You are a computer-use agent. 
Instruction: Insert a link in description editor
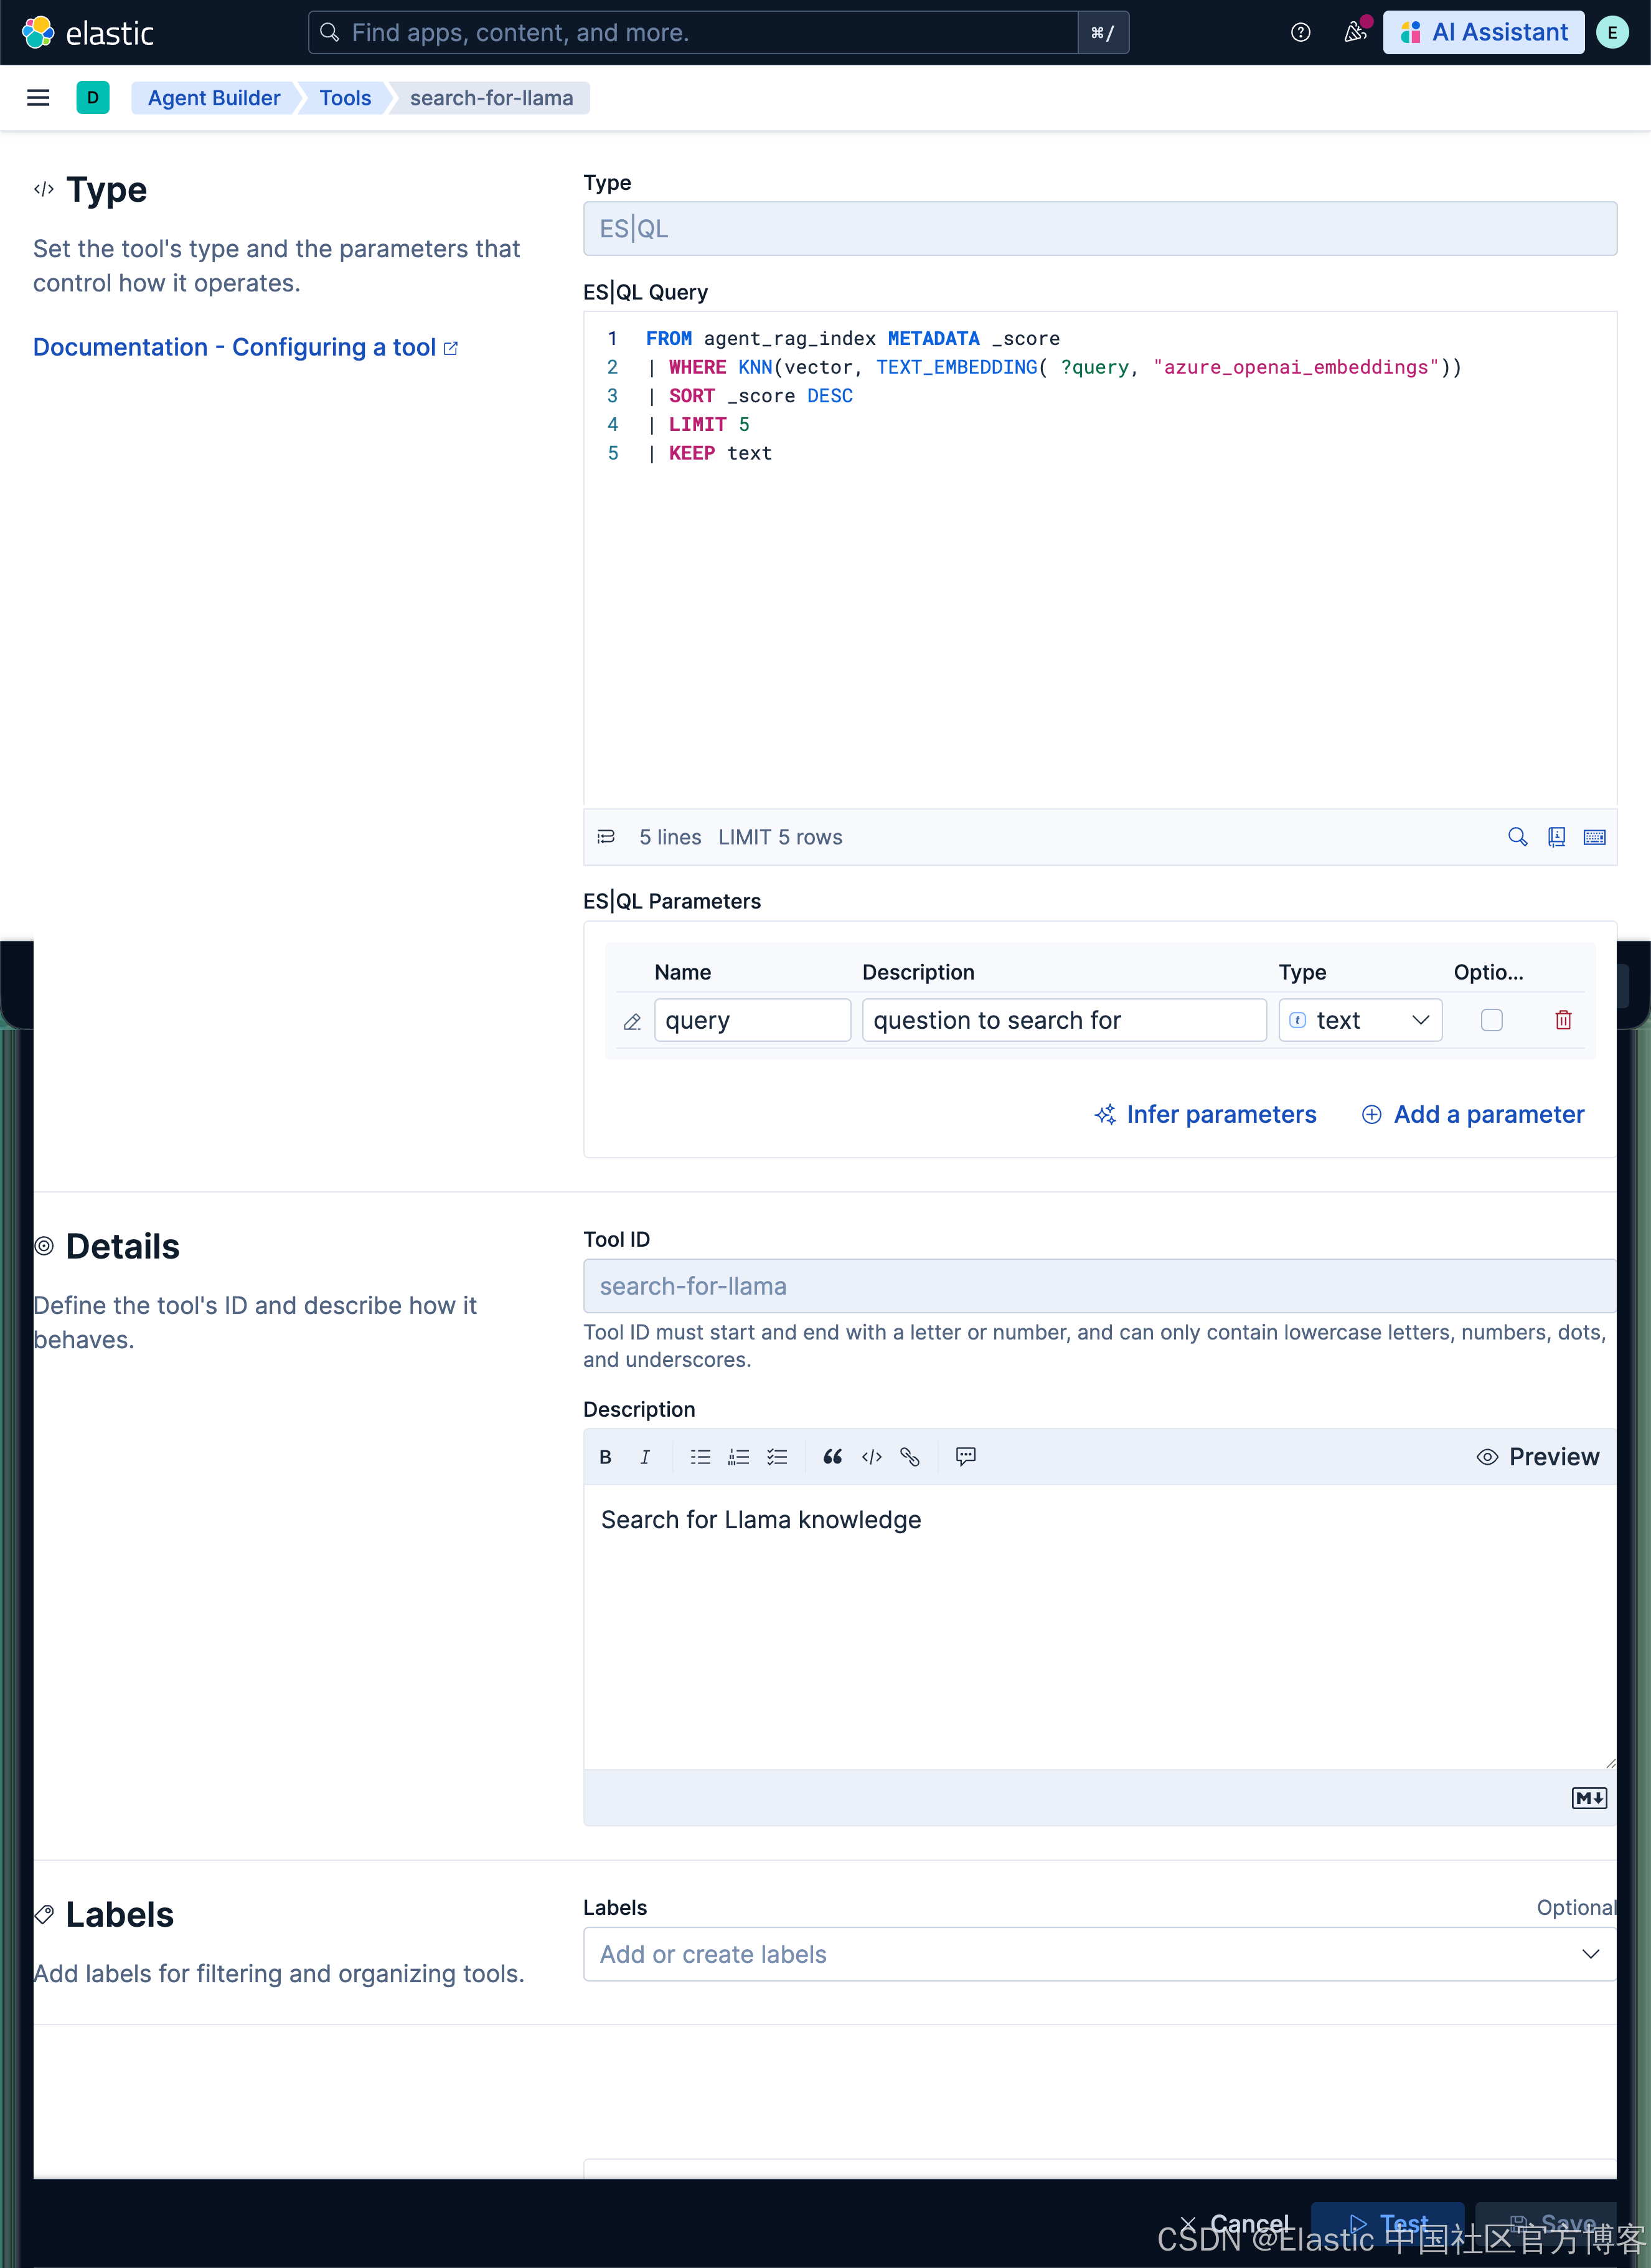click(910, 1457)
